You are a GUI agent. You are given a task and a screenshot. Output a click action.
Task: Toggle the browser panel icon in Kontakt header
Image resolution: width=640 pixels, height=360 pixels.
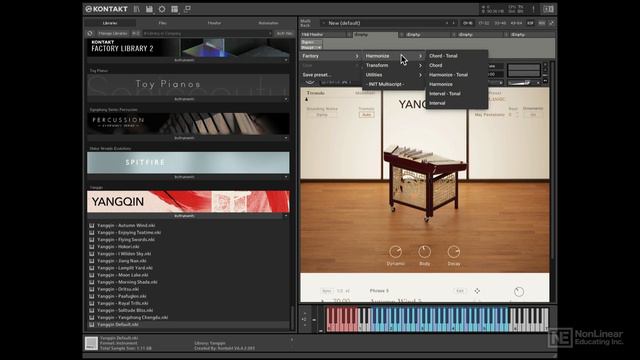137,9
